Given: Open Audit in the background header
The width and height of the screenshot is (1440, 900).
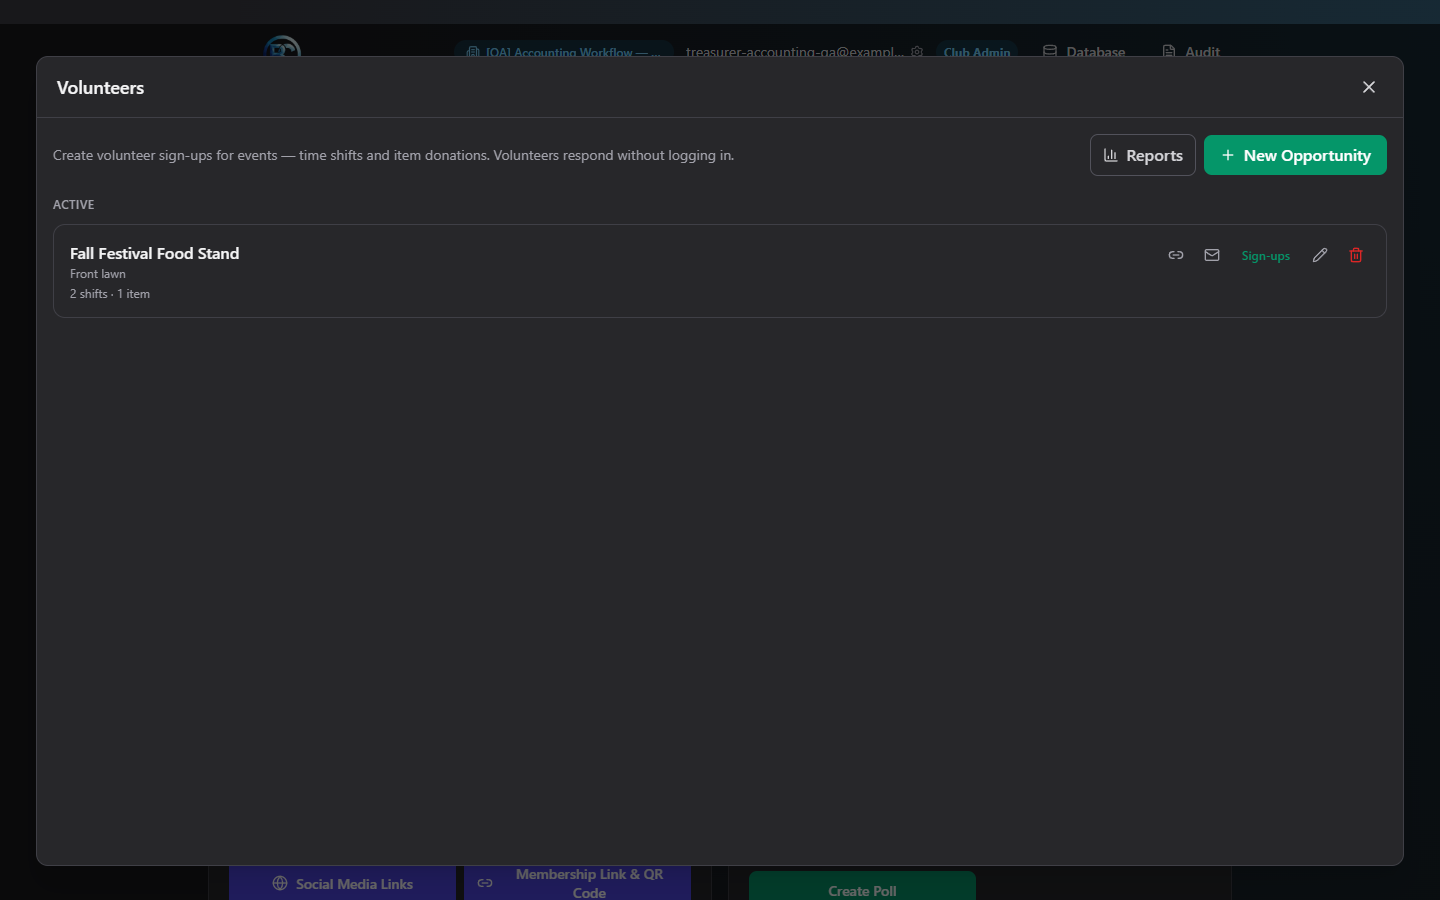Looking at the screenshot, I should tap(1191, 51).
